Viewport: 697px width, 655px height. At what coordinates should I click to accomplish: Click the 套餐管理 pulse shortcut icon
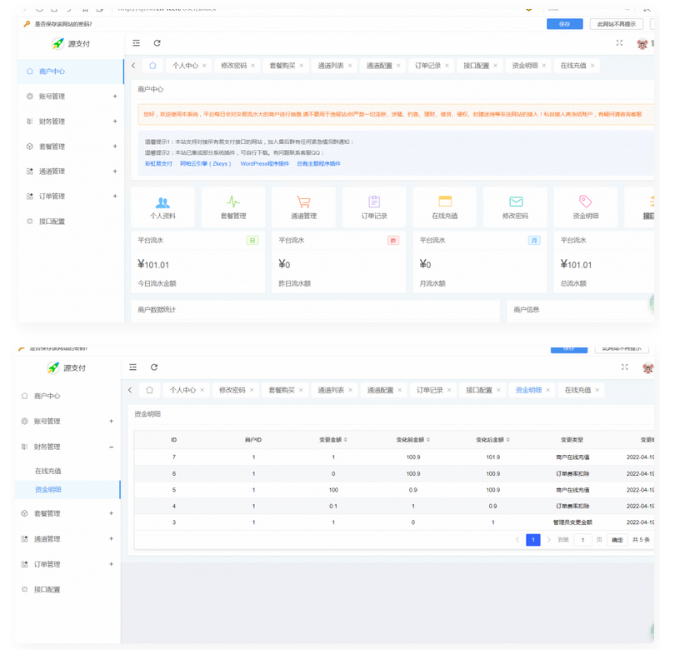point(233,202)
